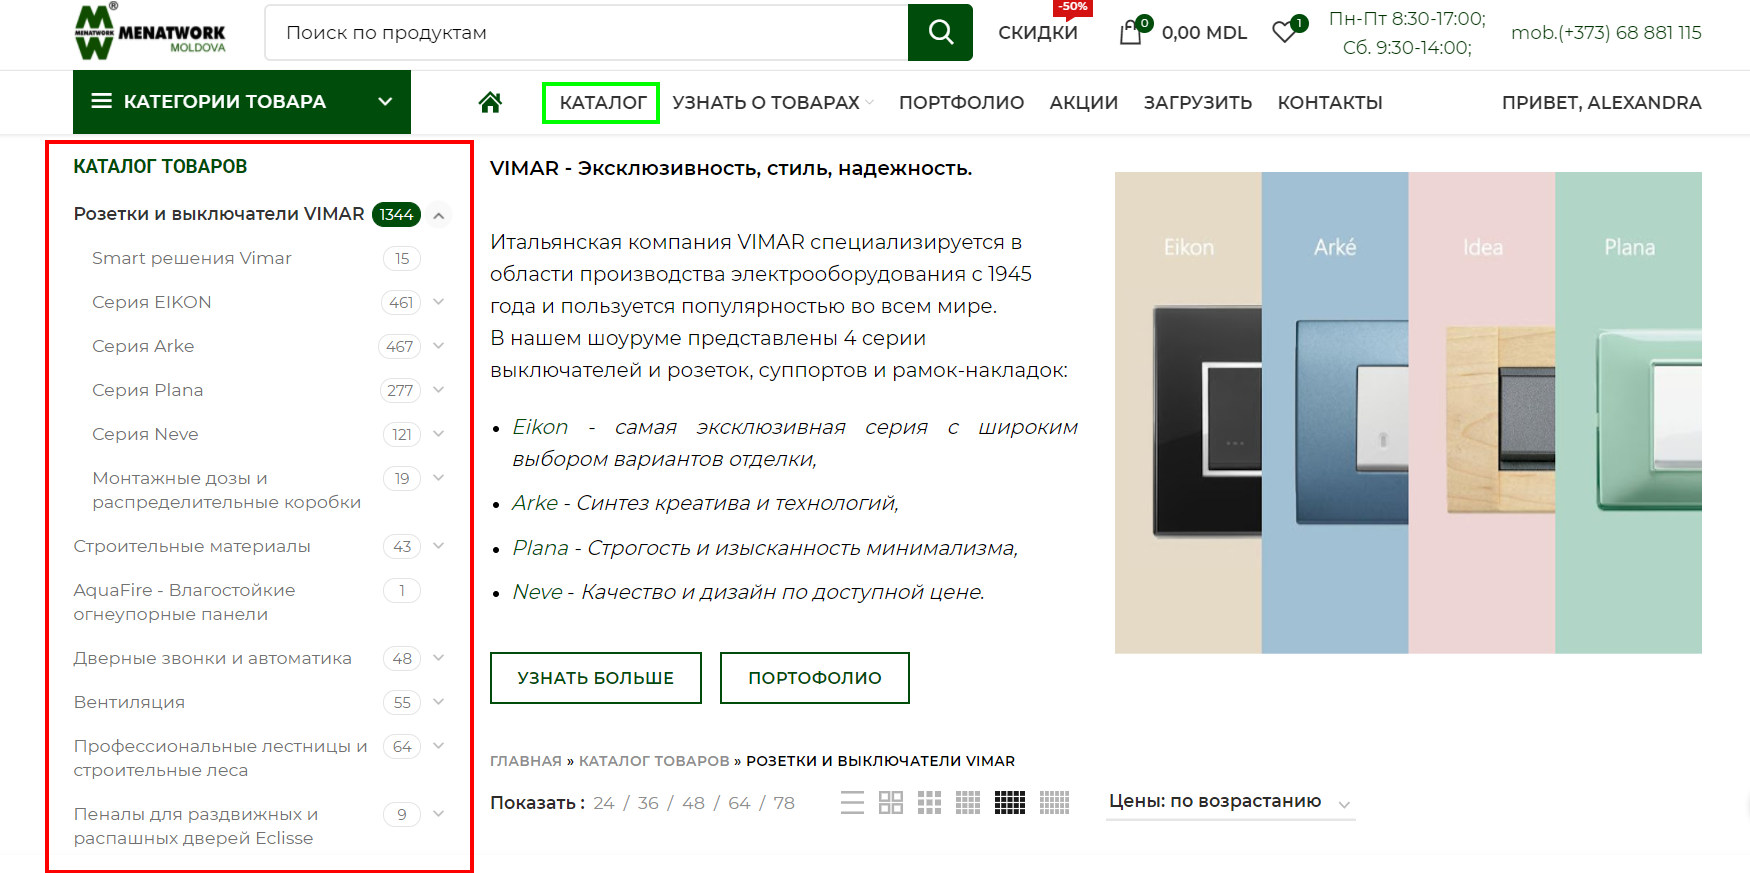Expand the КАТЕГОРИИ ТОВАРА dropdown
Image resolution: width=1750 pixels, height=873 pixels.
pyautogui.click(x=242, y=102)
